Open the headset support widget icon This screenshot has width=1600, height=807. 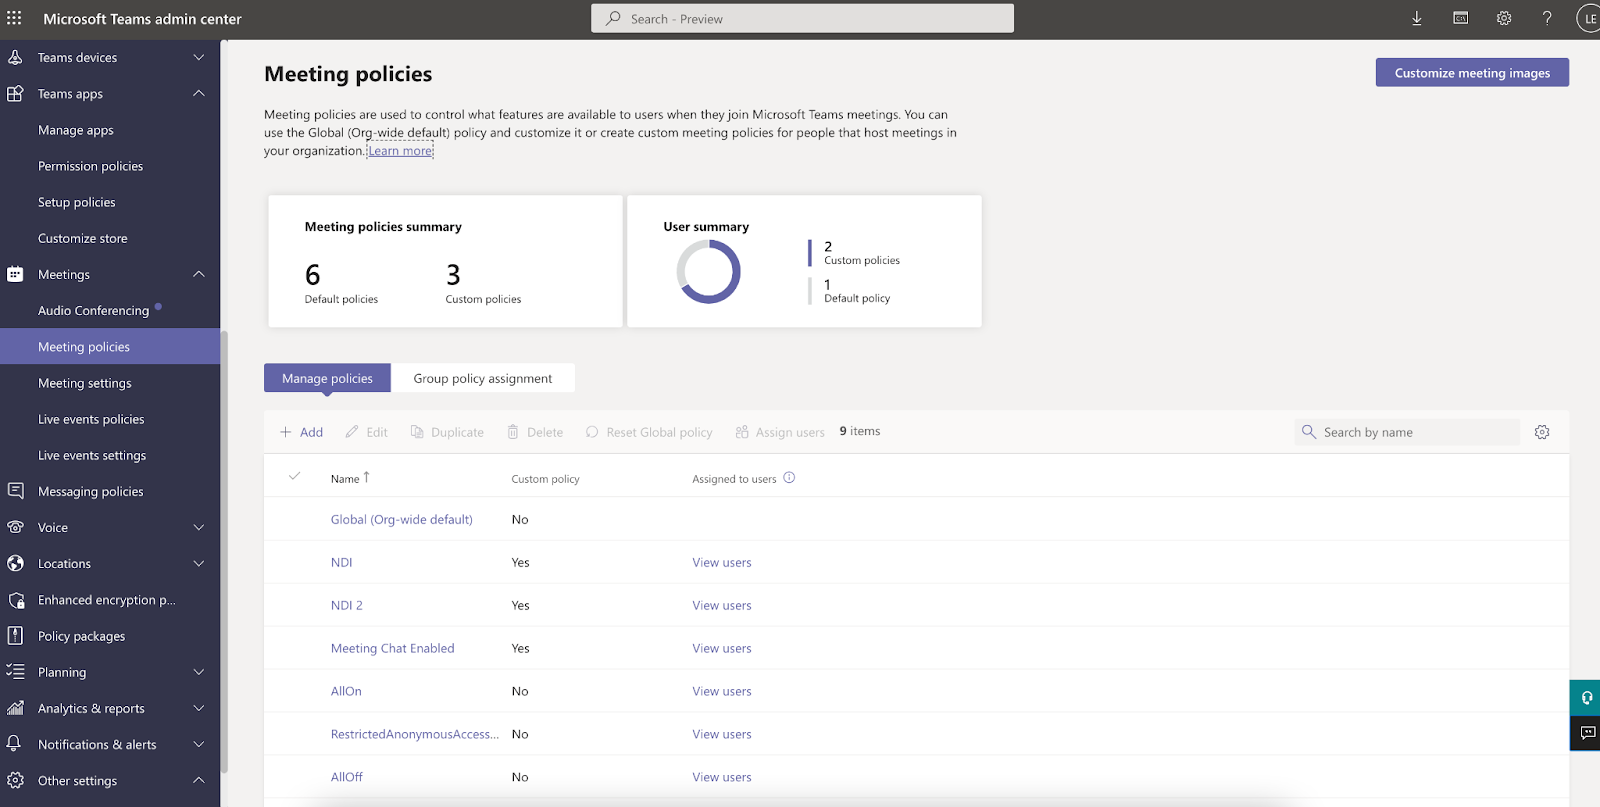(1587, 698)
